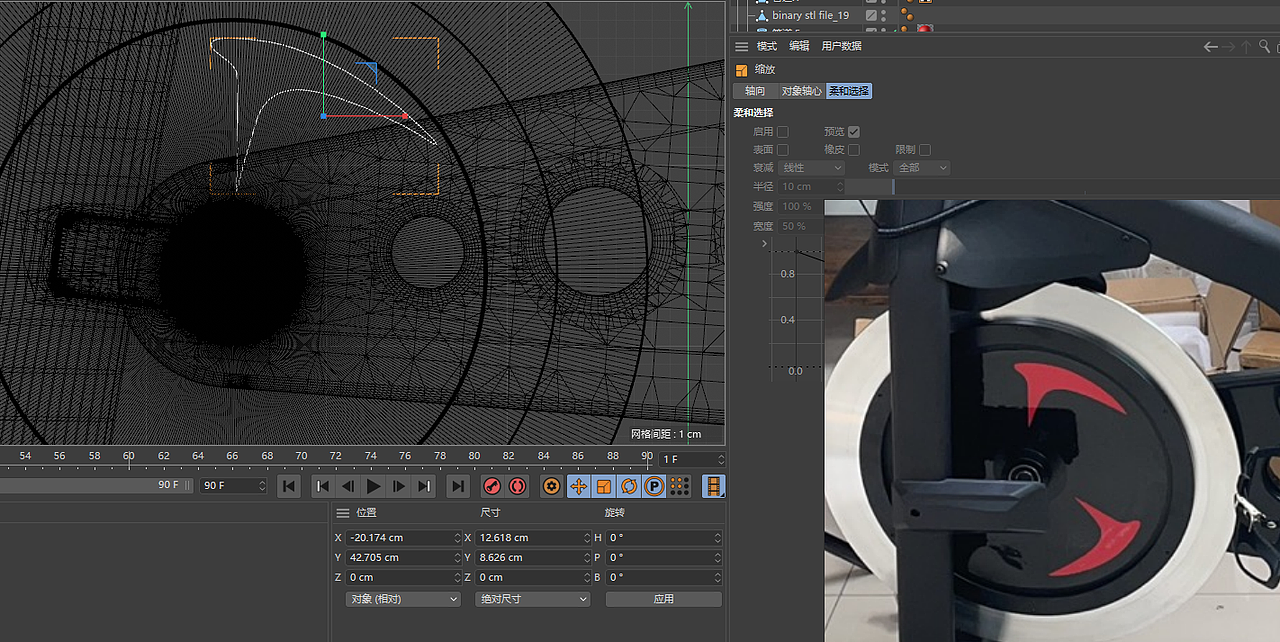This screenshot has height=642, width=1280.
Task: Click attribute manager search icon
Action: tap(1264, 46)
